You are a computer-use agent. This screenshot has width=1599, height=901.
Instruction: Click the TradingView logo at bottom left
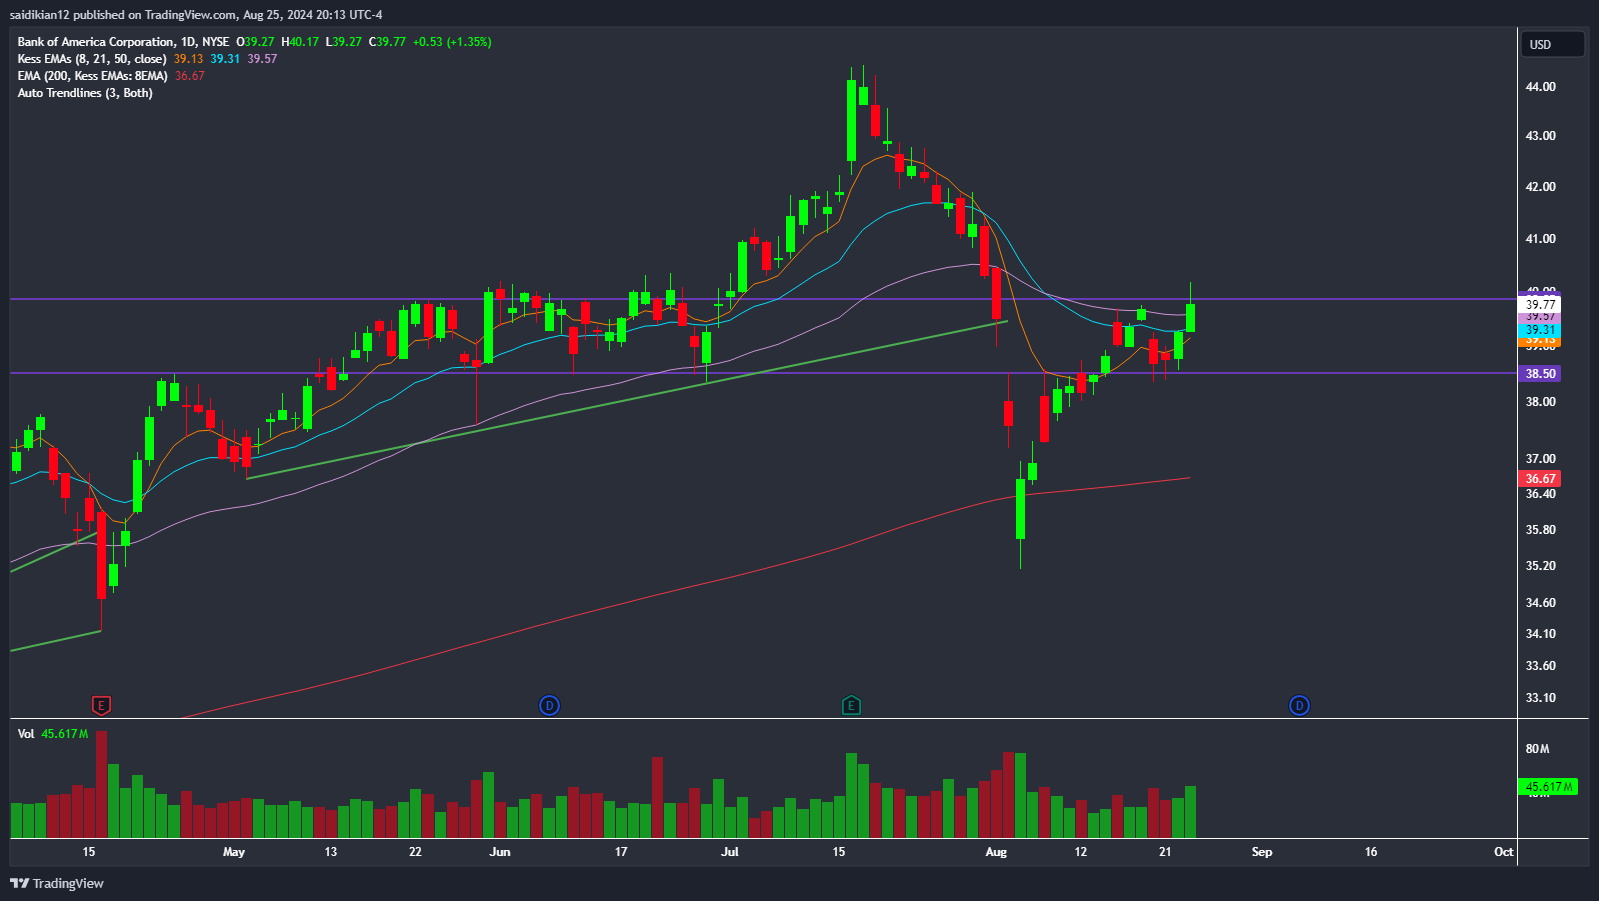point(57,883)
